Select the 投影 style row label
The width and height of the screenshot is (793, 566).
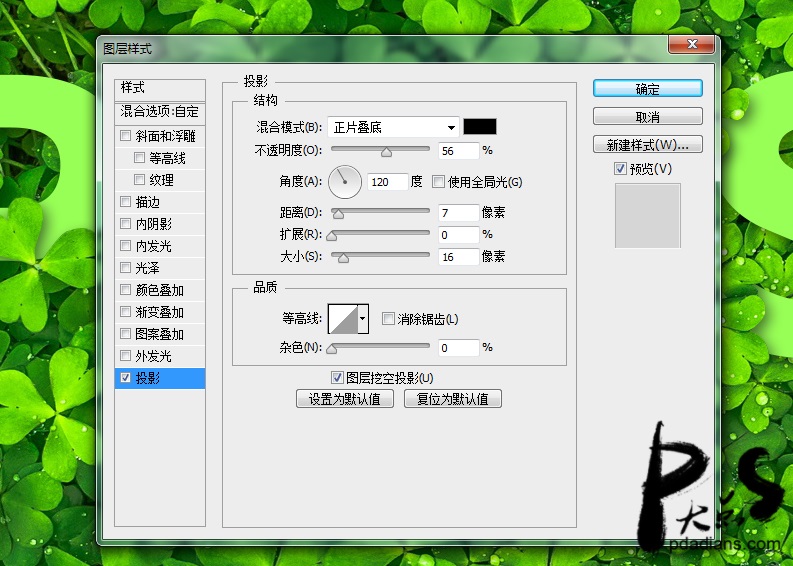pyautogui.click(x=147, y=378)
